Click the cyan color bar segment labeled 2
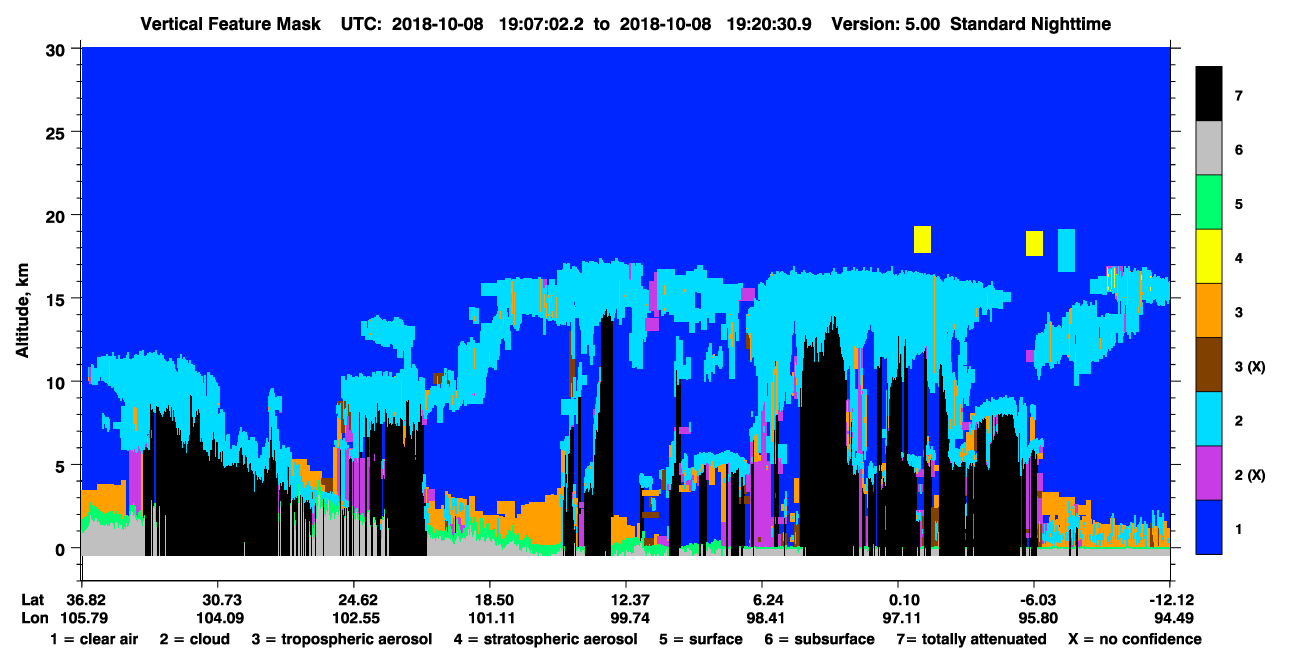Screen dimensions: 1300x667 [1209, 418]
